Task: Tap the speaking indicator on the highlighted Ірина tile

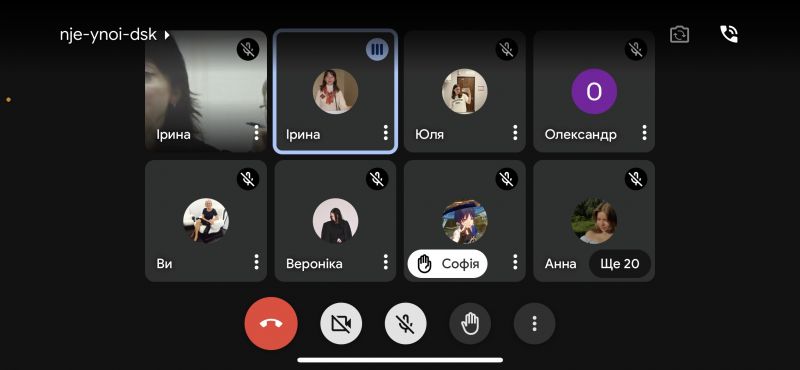Action: tap(377, 50)
